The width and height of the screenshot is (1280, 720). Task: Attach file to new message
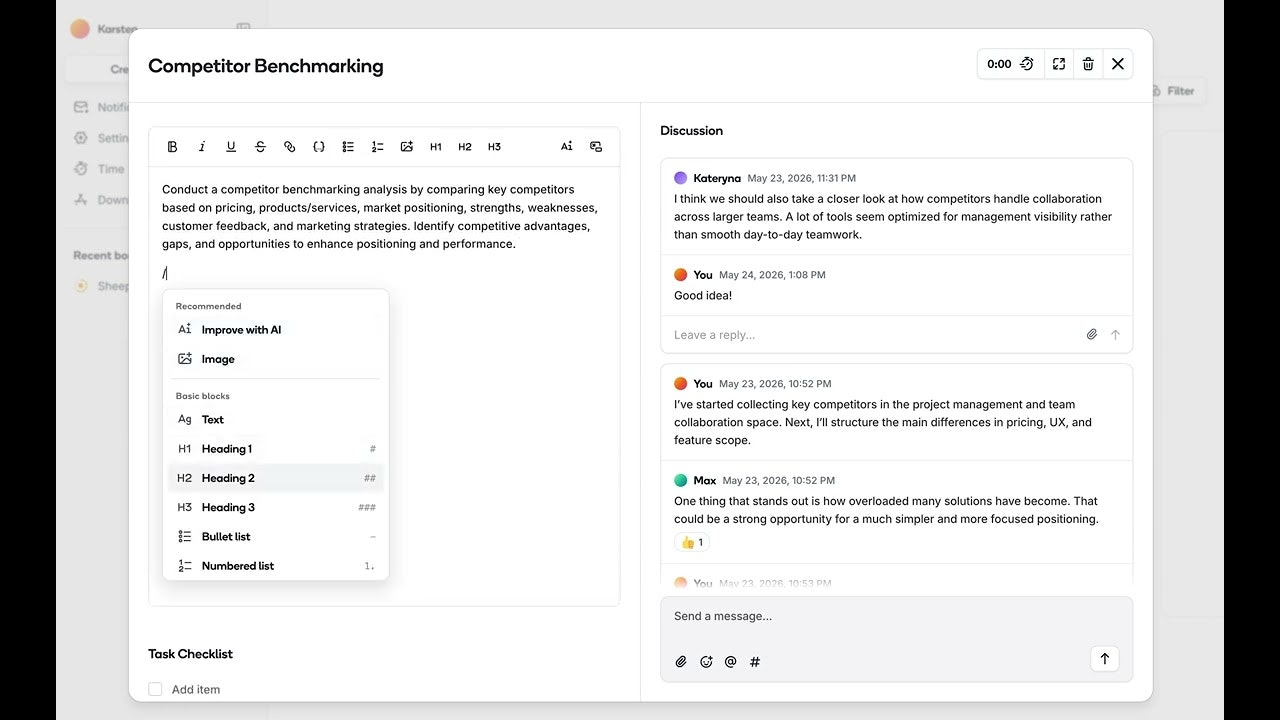tap(681, 661)
